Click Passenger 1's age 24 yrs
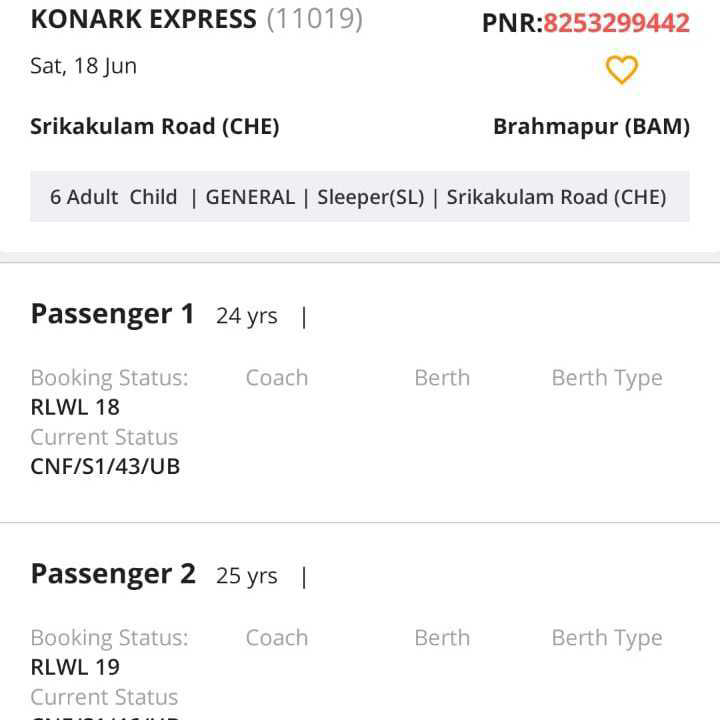 [x=246, y=316]
